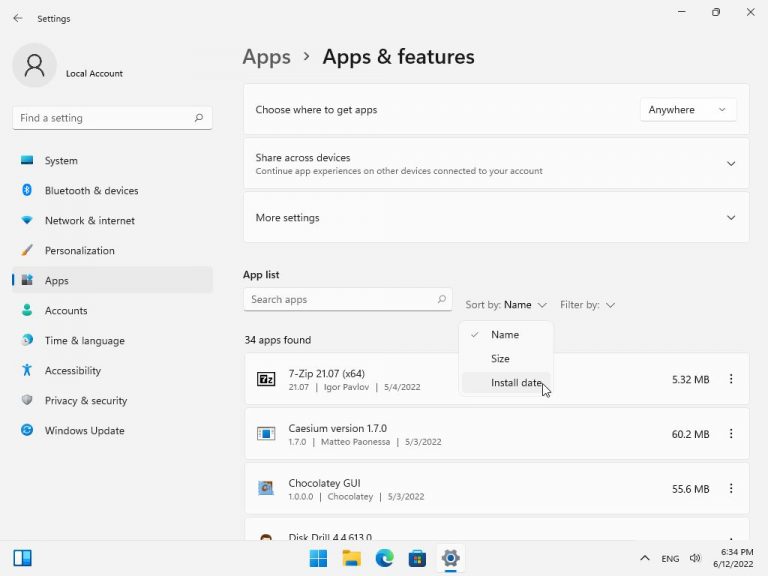Open Microsoft Store from the taskbar
The image size is (768, 576).
pyautogui.click(x=418, y=558)
